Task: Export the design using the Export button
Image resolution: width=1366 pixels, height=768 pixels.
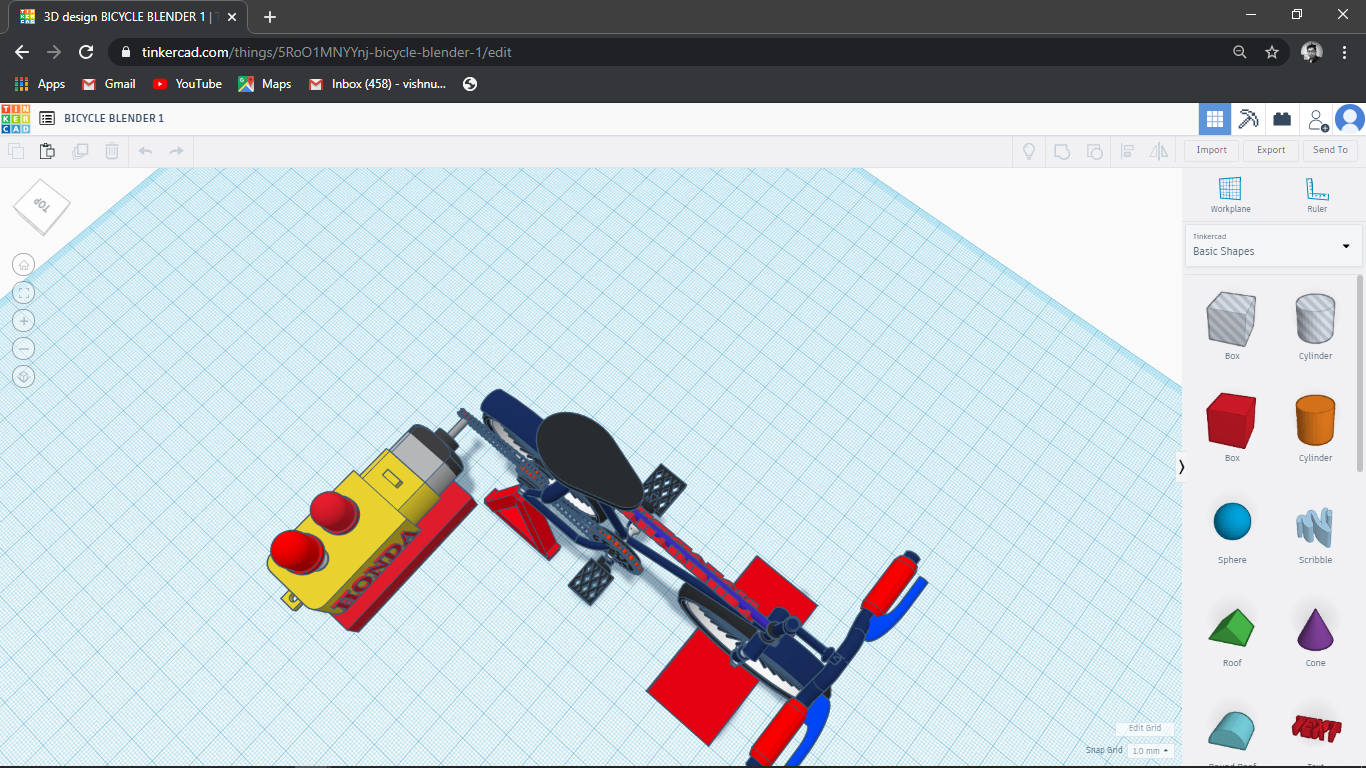Action: coord(1270,150)
